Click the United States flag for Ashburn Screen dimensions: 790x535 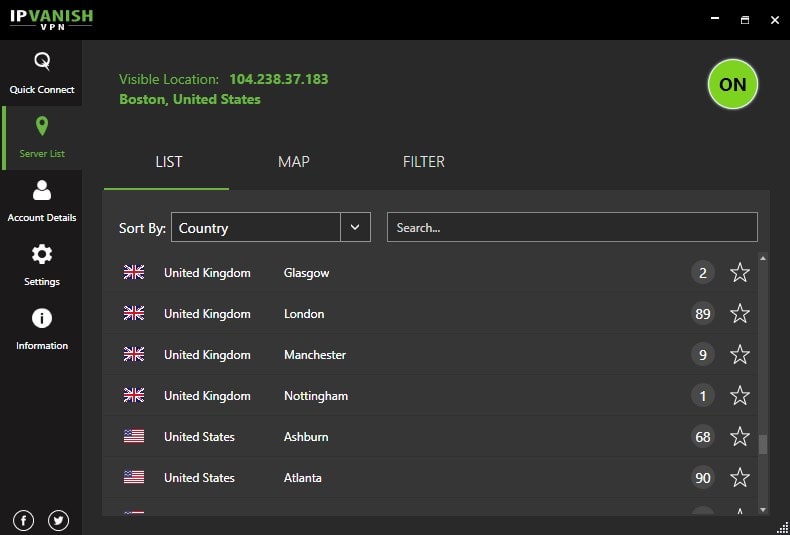(134, 436)
